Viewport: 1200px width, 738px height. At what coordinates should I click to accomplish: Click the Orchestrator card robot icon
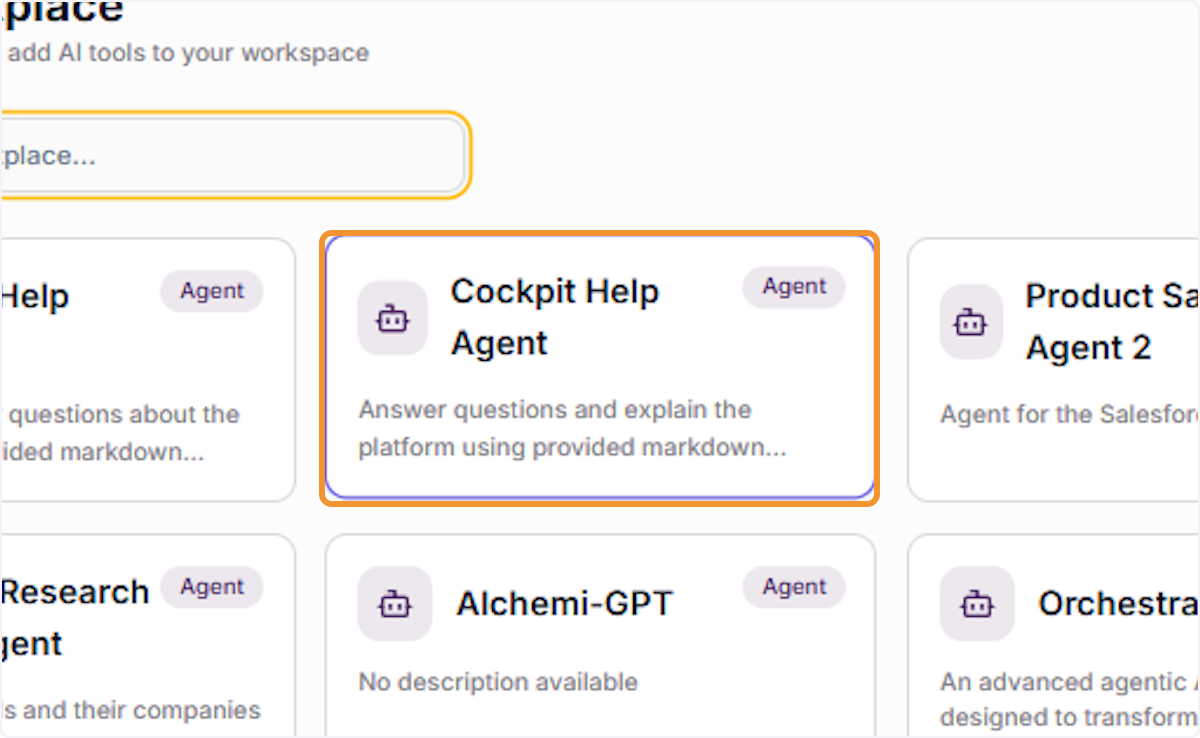tap(977, 603)
